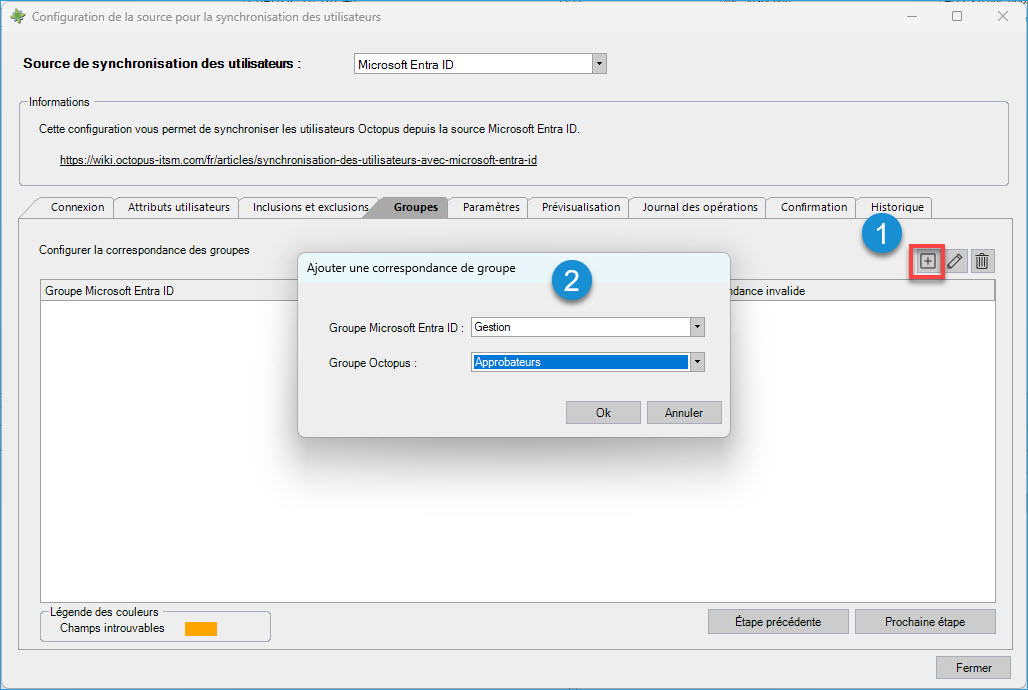Open the Prévisualisation tab
This screenshot has height=690, width=1028.
(580, 207)
